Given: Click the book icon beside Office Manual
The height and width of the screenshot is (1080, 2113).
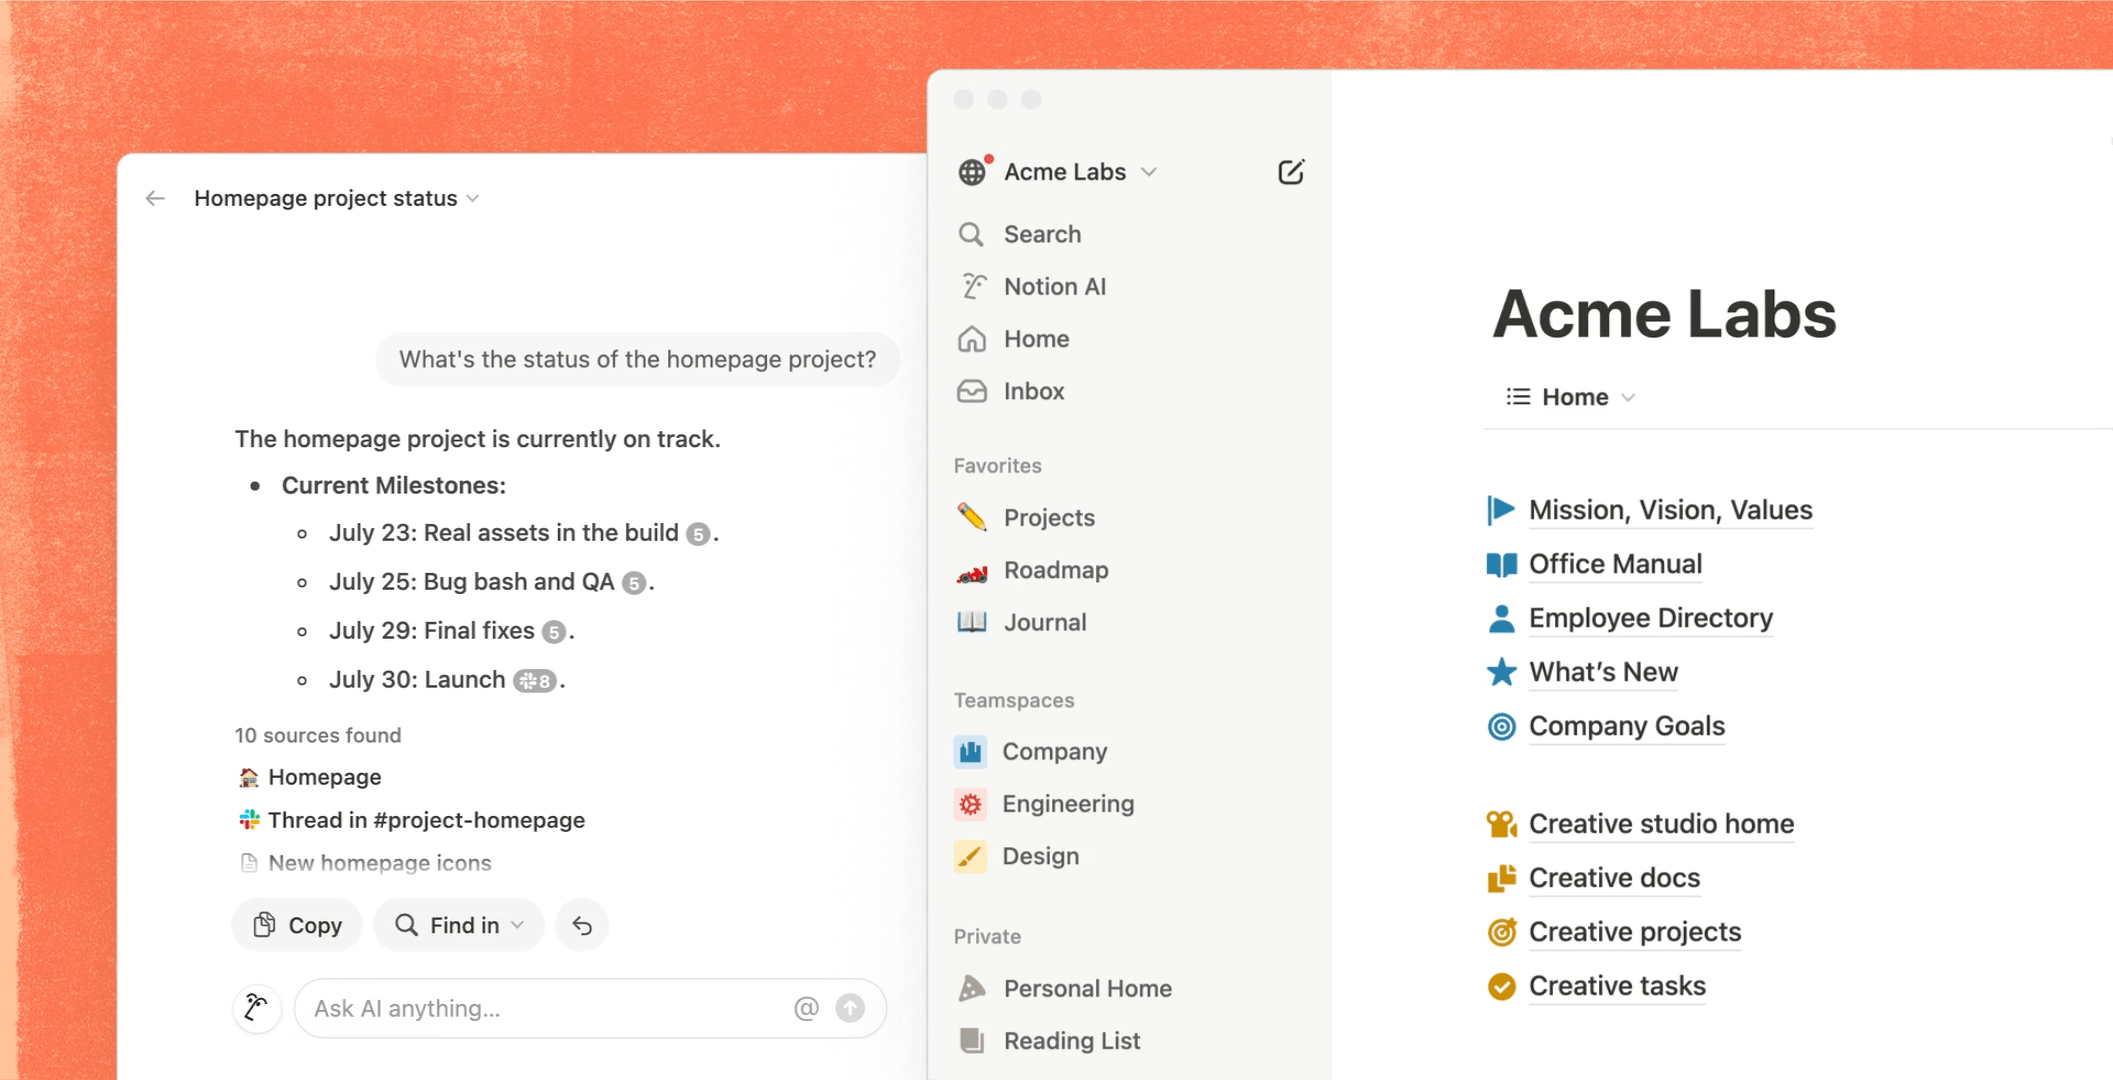Looking at the screenshot, I should coord(1501,565).
